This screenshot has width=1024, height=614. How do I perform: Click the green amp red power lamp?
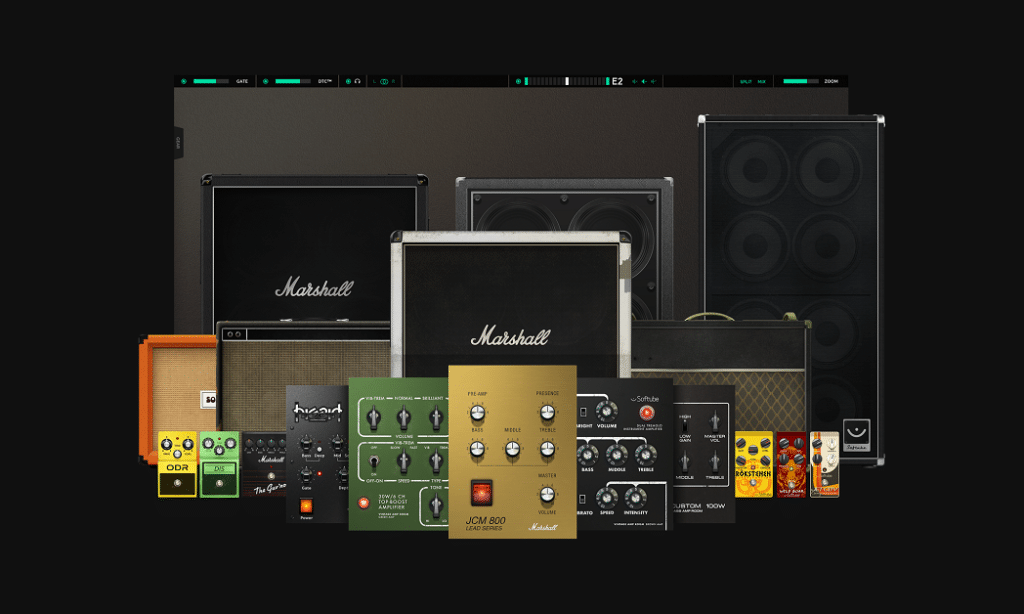point(364,503)
